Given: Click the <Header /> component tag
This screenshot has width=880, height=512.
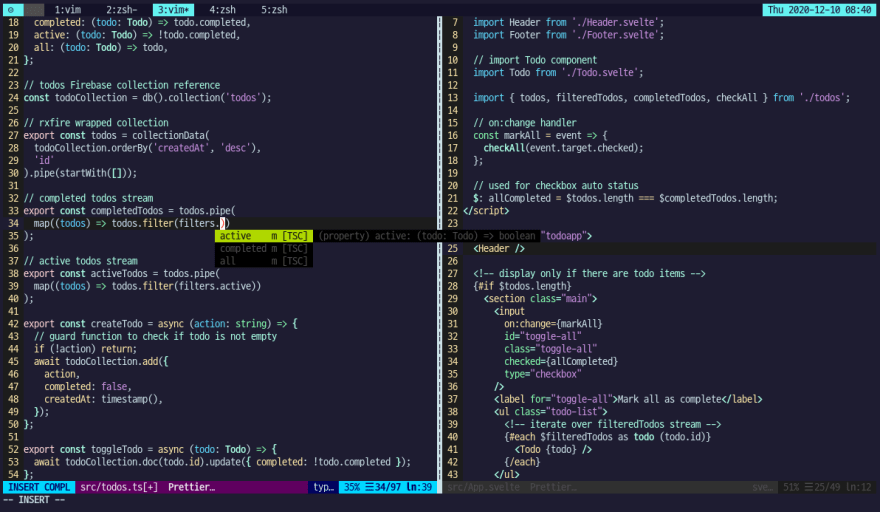Looking at the screenshot, I should (499, 248).
